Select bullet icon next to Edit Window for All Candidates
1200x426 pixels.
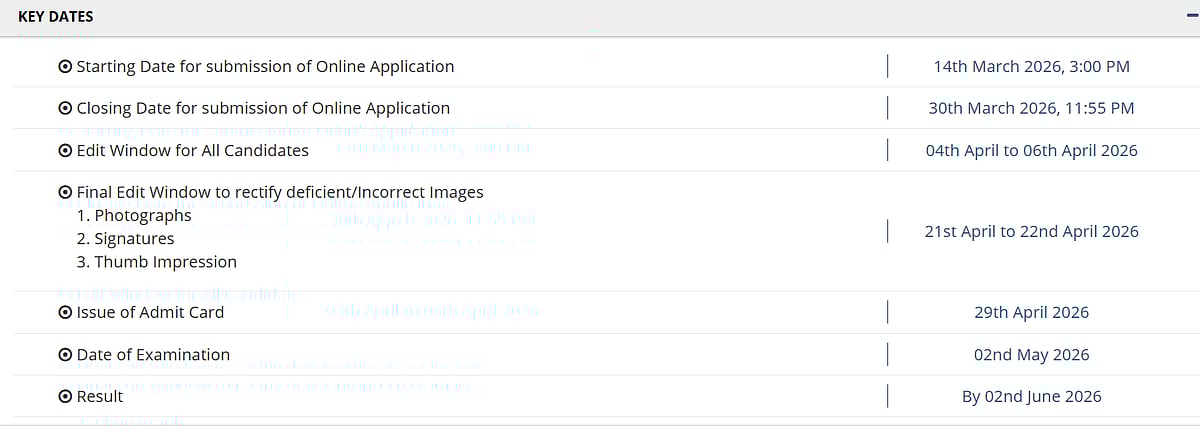click(x=65, y=151)
